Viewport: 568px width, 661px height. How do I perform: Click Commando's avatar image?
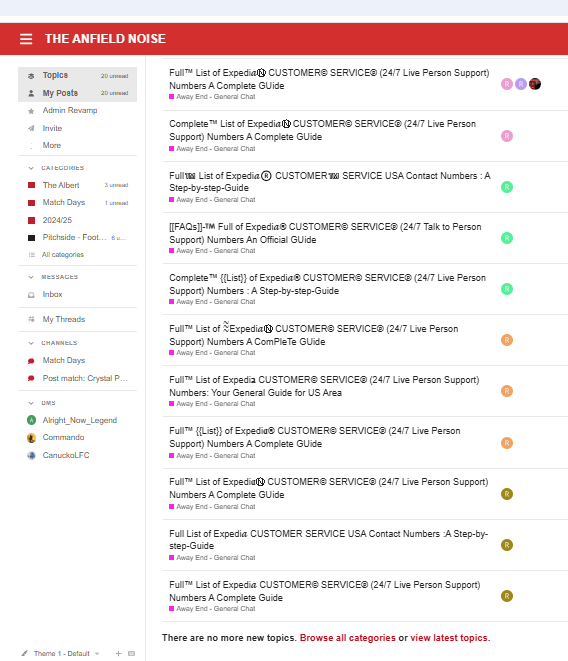(x=31, y=438)
